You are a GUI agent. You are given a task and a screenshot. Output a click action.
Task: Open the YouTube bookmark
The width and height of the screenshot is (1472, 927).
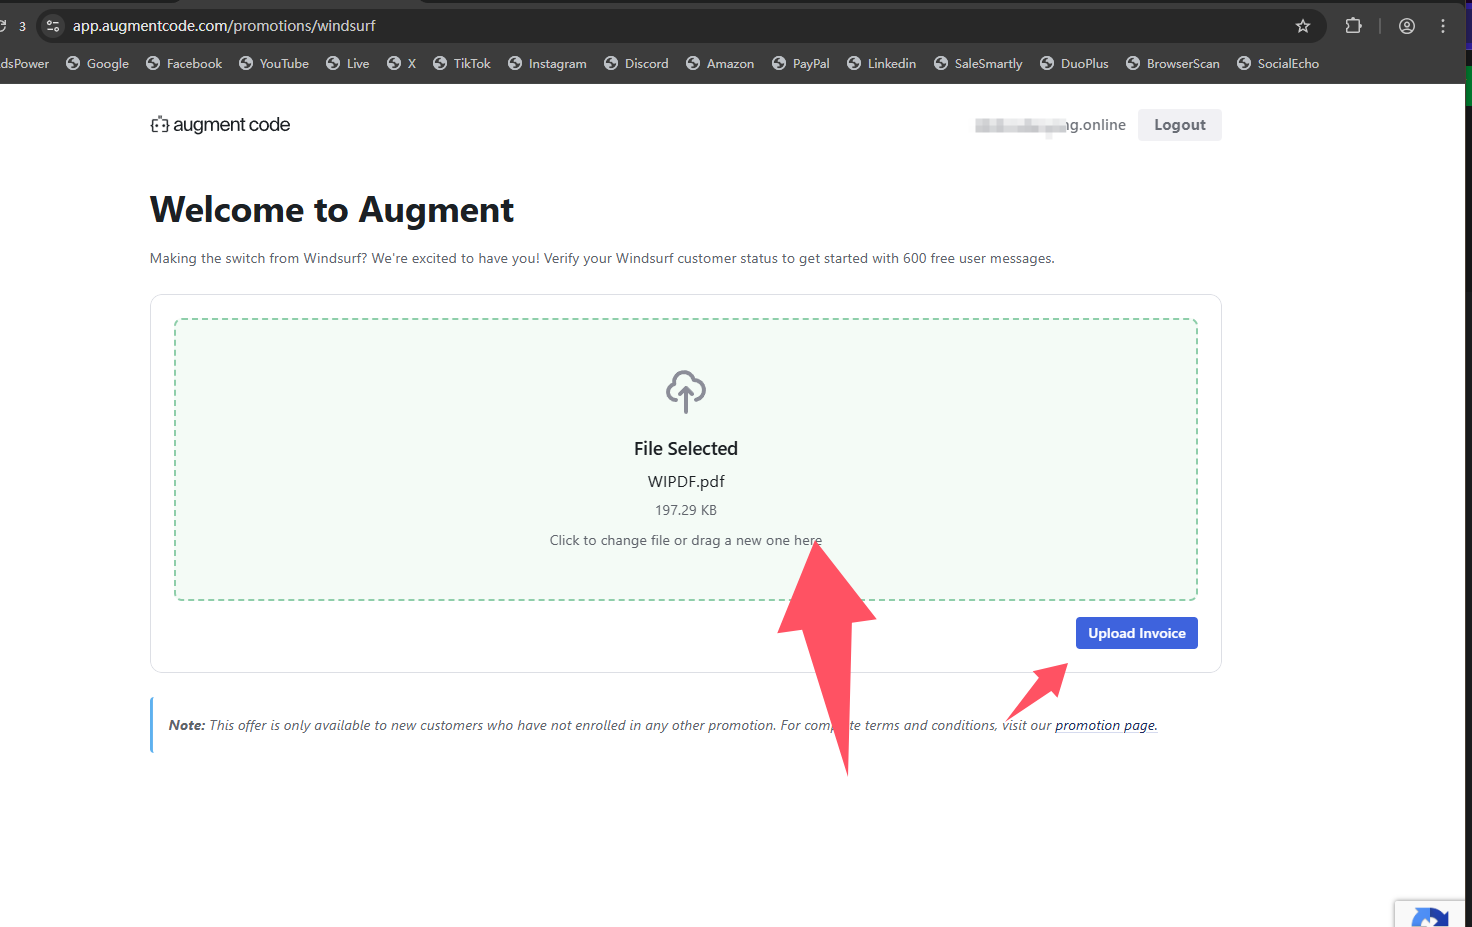tap(273, 63)
